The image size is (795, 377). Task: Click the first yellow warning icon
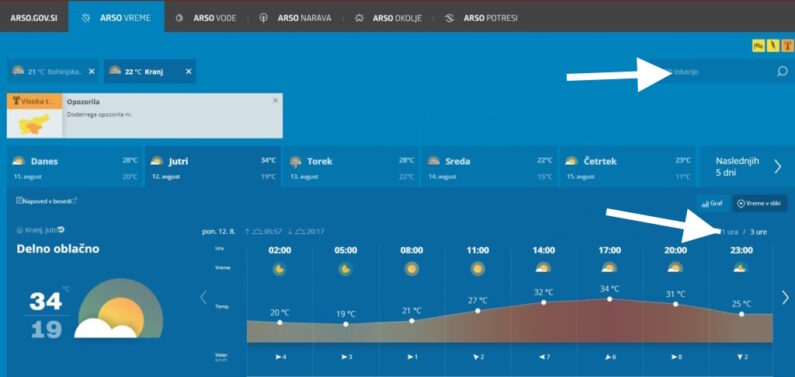point(758,46)
